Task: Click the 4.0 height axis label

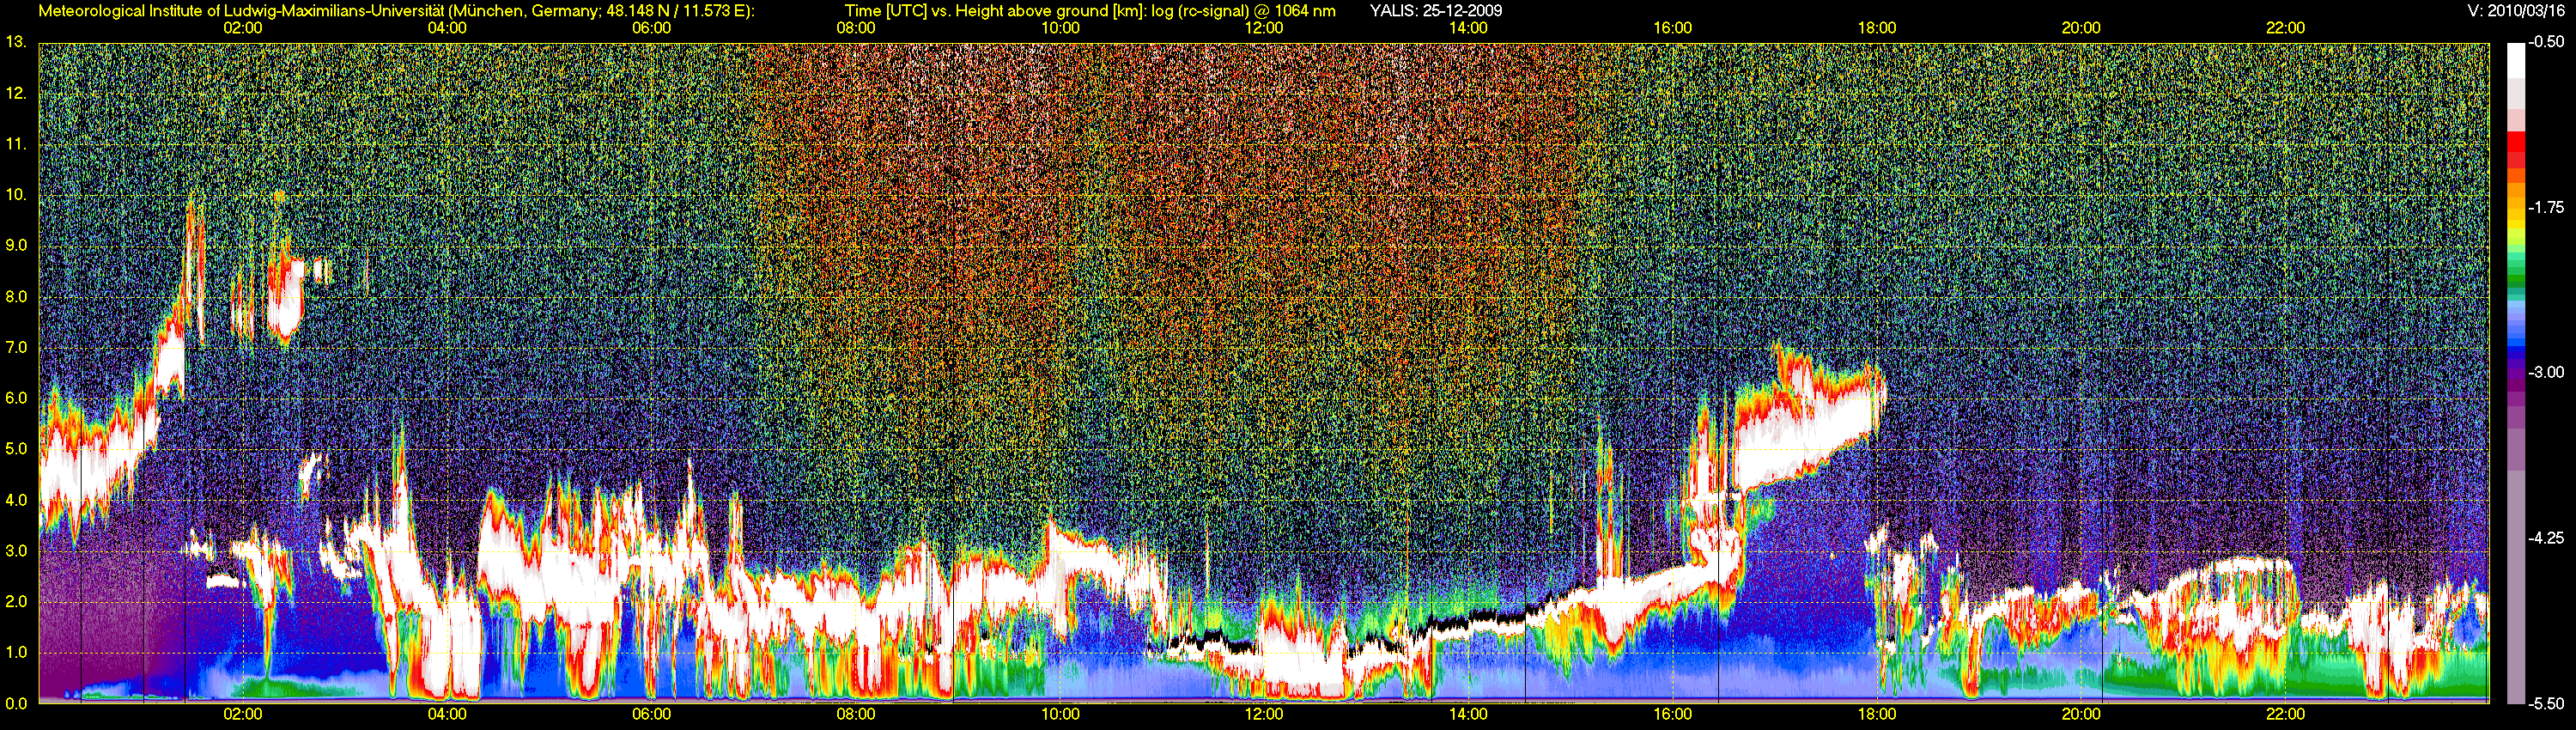Action: (16, 500)
